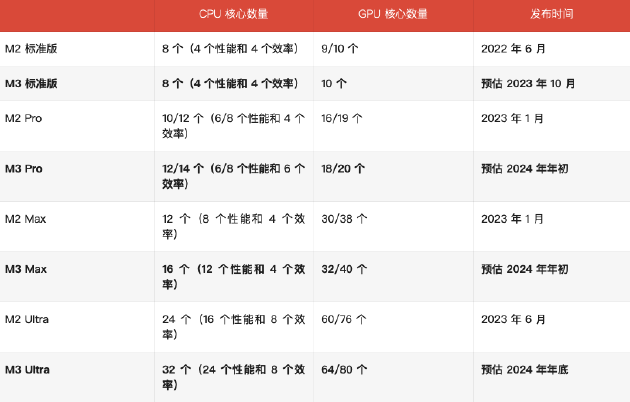This screenshot has width=630, height=402.
Task: Click the 发布时间 column header
Action: coord(551,14)
